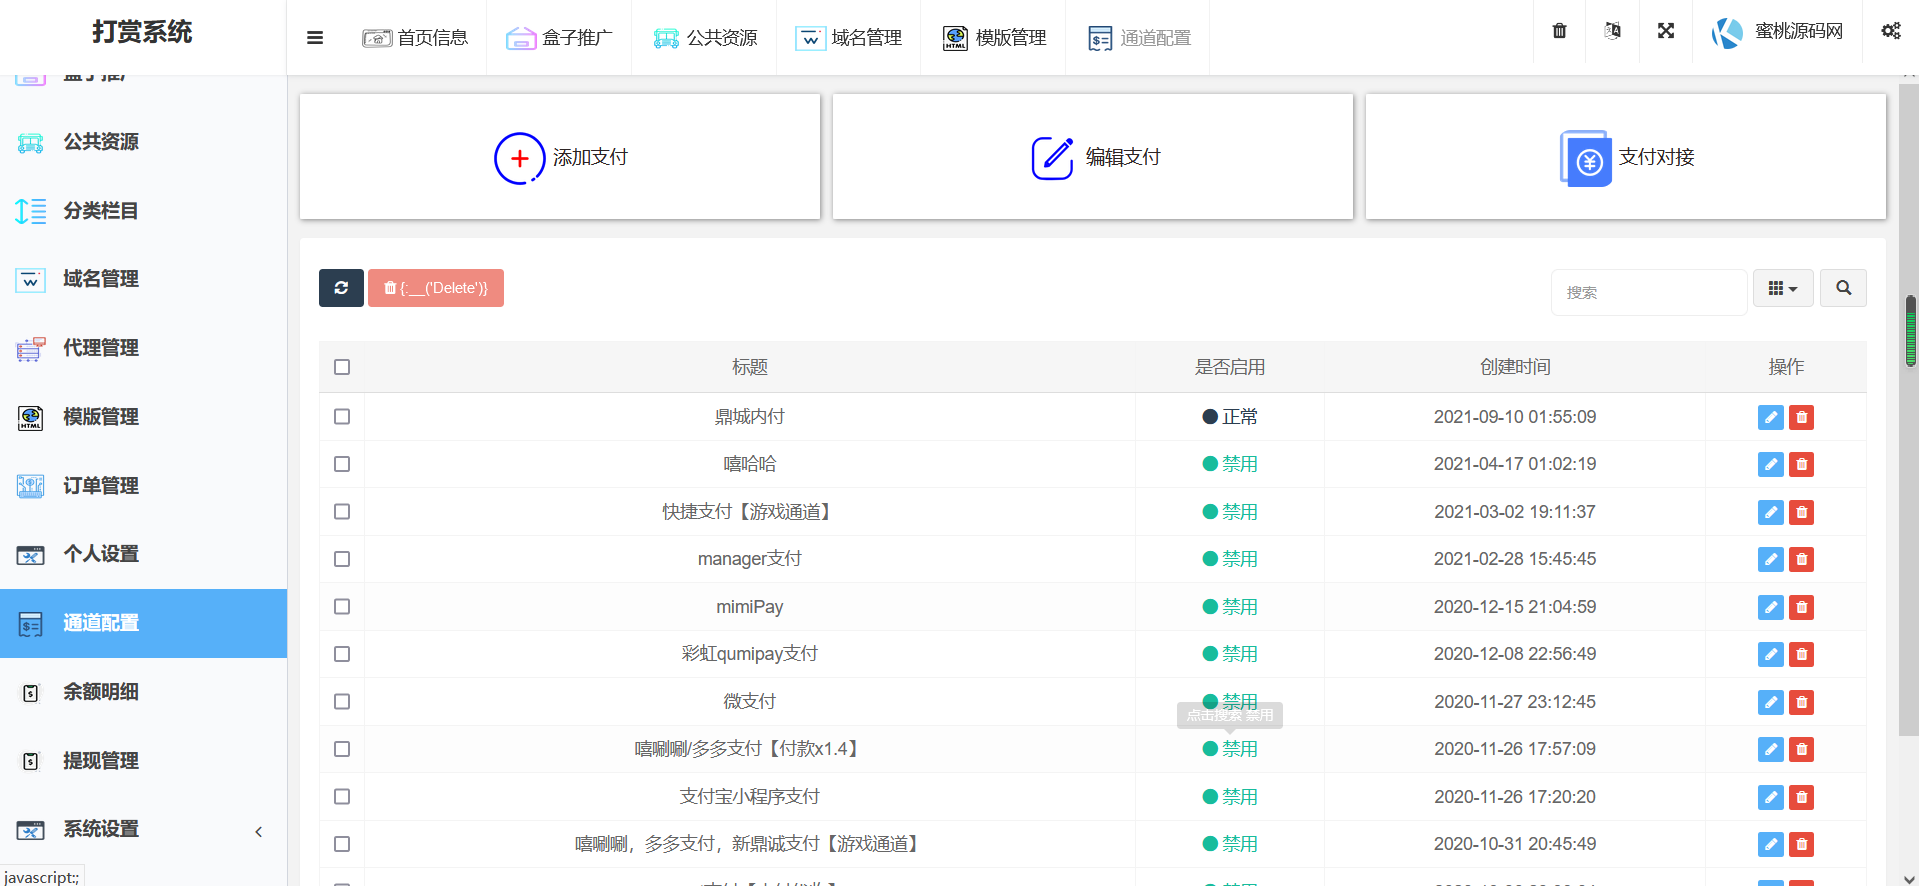Viewport: 1919px width, 886px height.
Task: Click the fullscreen expand icon in header
Action: (x=1665, y=31)
